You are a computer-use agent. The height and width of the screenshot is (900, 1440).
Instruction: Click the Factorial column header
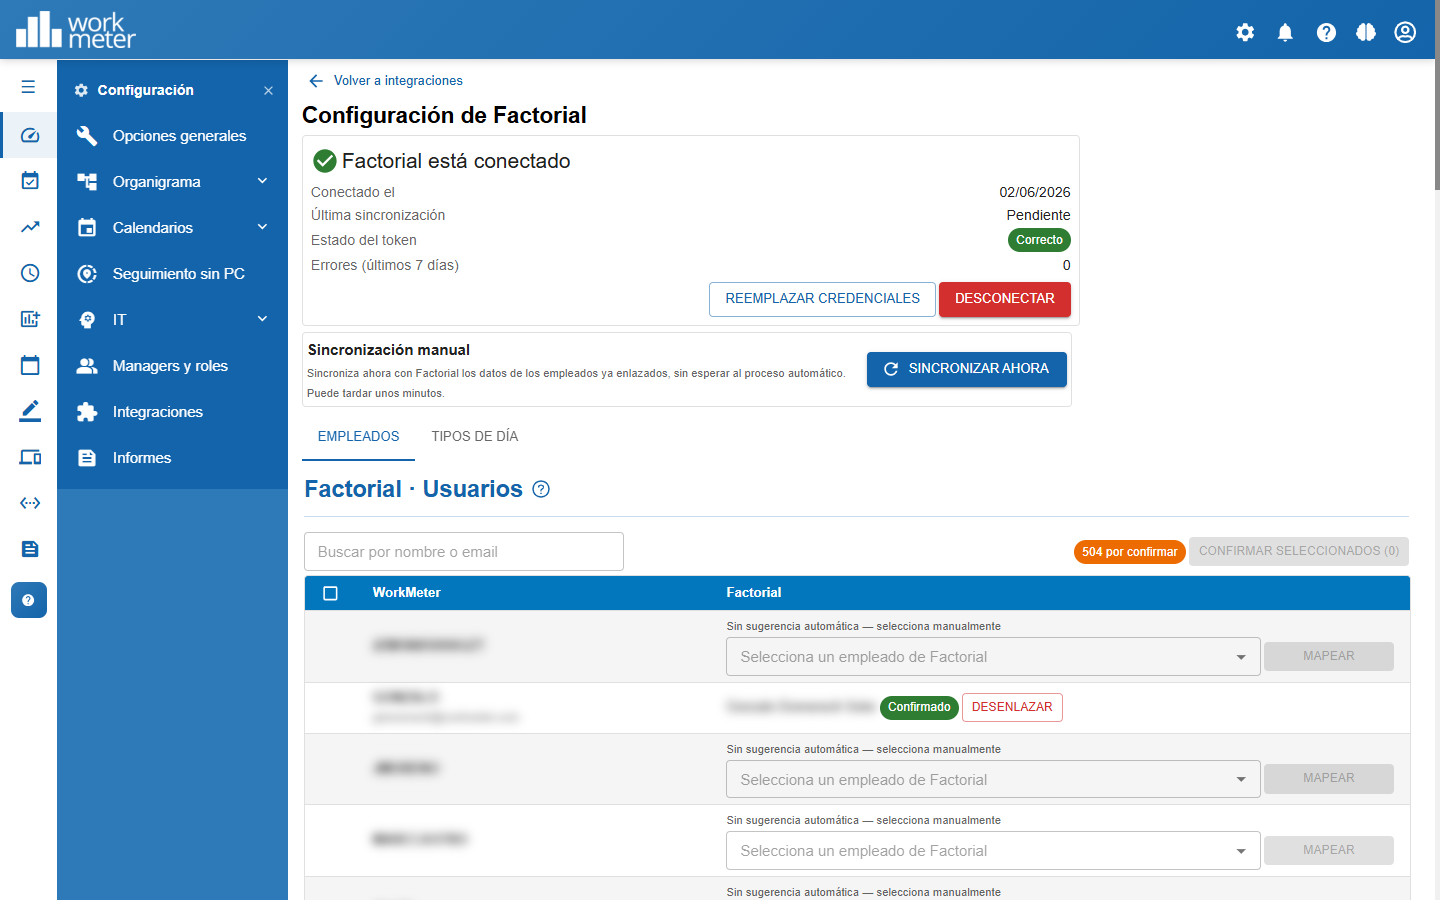[x=754, y=593]
